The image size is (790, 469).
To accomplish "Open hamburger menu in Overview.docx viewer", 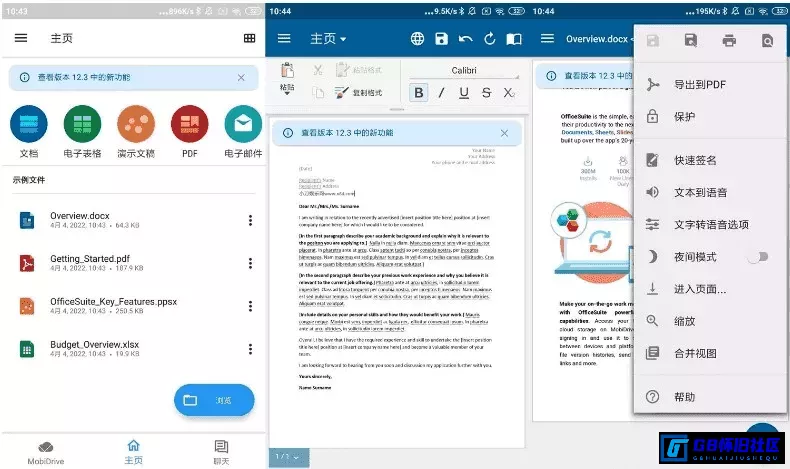I will point(548,39).
